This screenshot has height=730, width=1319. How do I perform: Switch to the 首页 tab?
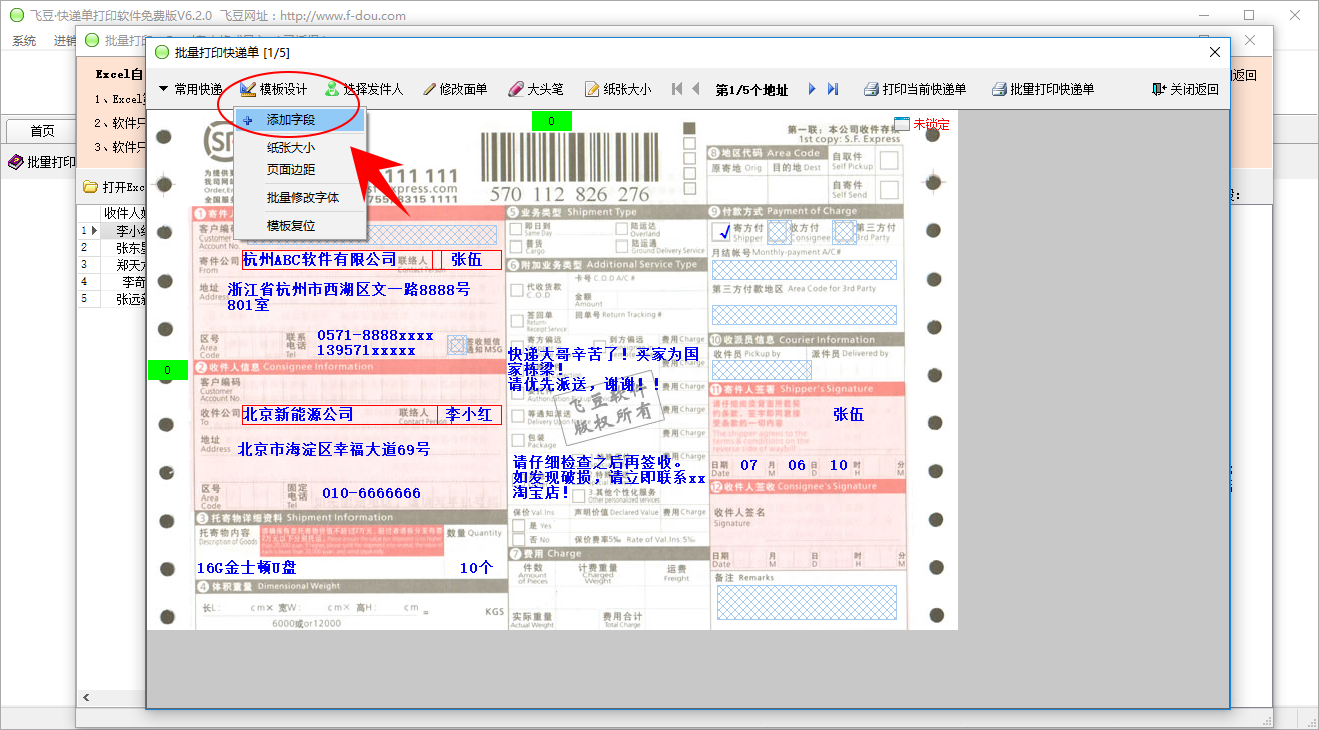pyautogui.click(x=42, y=131)
